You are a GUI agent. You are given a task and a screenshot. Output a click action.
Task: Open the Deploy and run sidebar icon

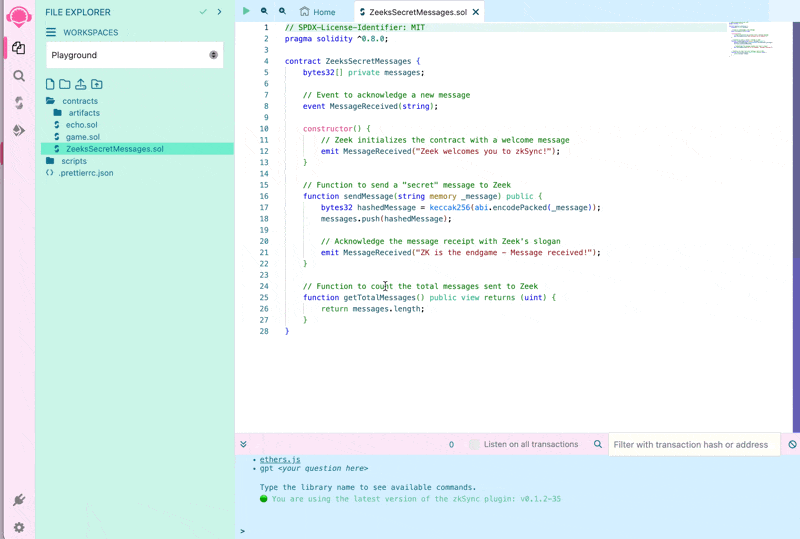[19, 131]
